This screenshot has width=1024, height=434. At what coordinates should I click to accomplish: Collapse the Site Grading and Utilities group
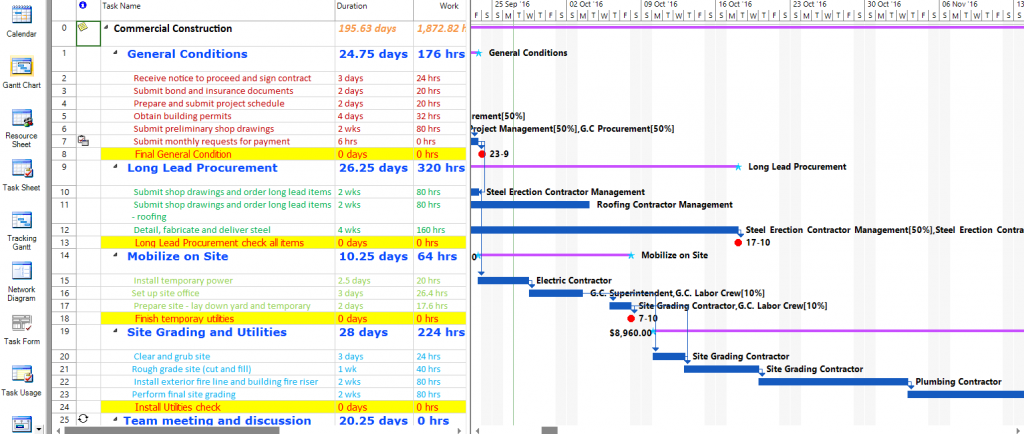click(x=118, y=332)
